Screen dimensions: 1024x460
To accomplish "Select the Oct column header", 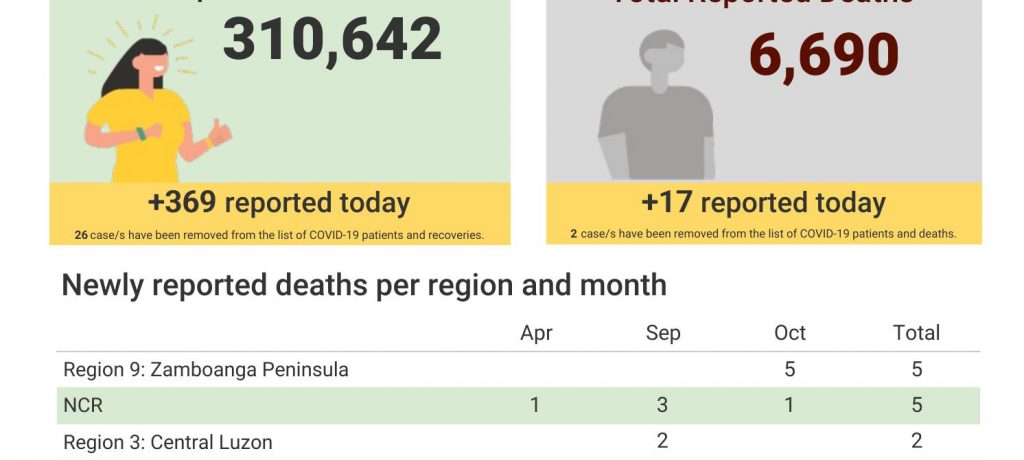I will pyautogui.click(x=790, y=333).
